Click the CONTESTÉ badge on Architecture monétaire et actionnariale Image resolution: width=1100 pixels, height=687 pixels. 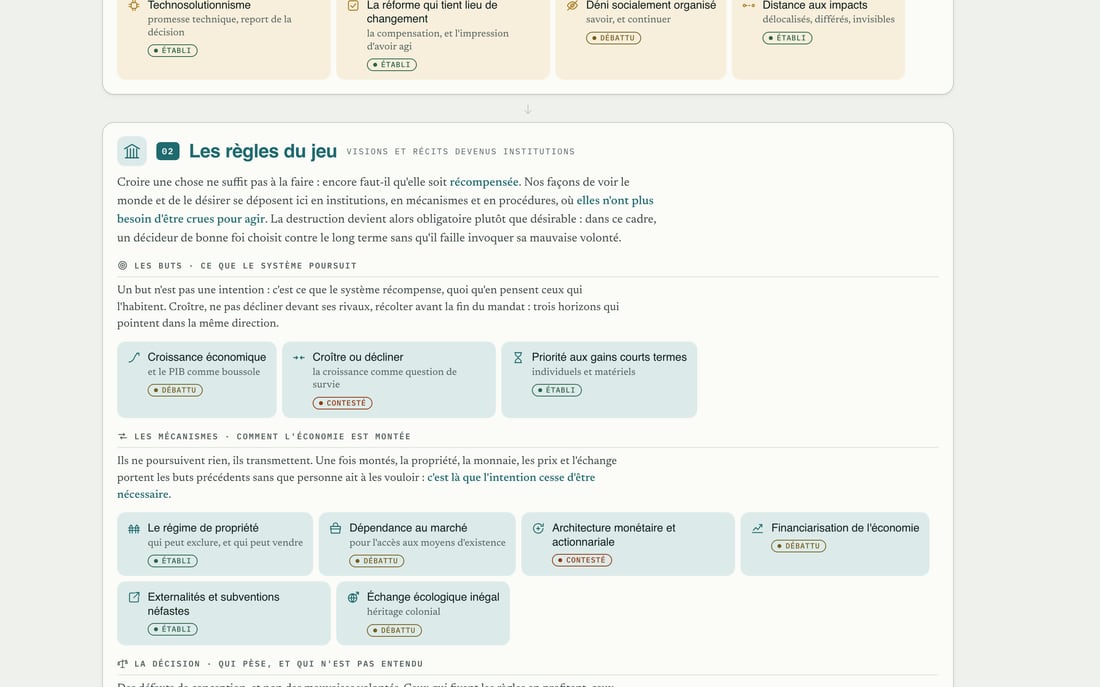click(x=582, y=561)
